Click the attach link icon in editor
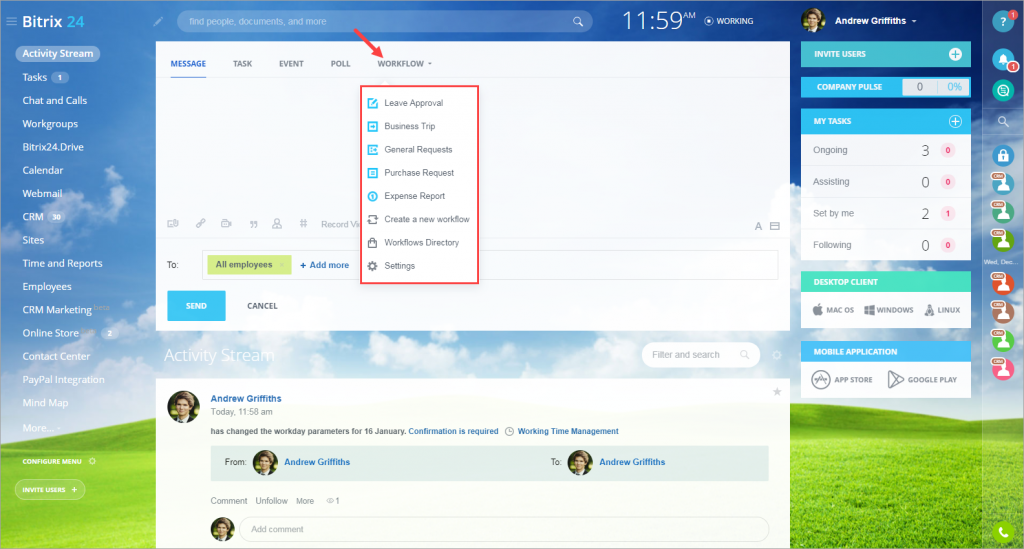The height and width of the screenshot is (549, 1024). pos(200,224)
